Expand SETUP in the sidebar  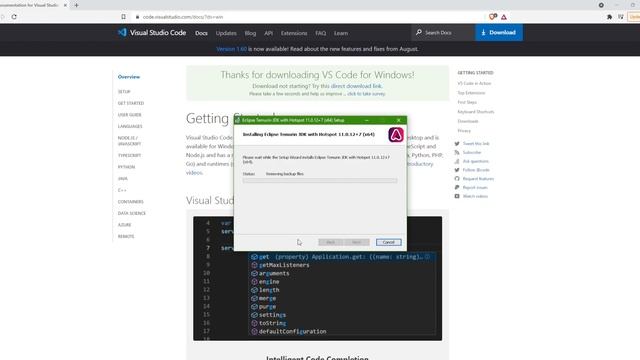(124, 92)
